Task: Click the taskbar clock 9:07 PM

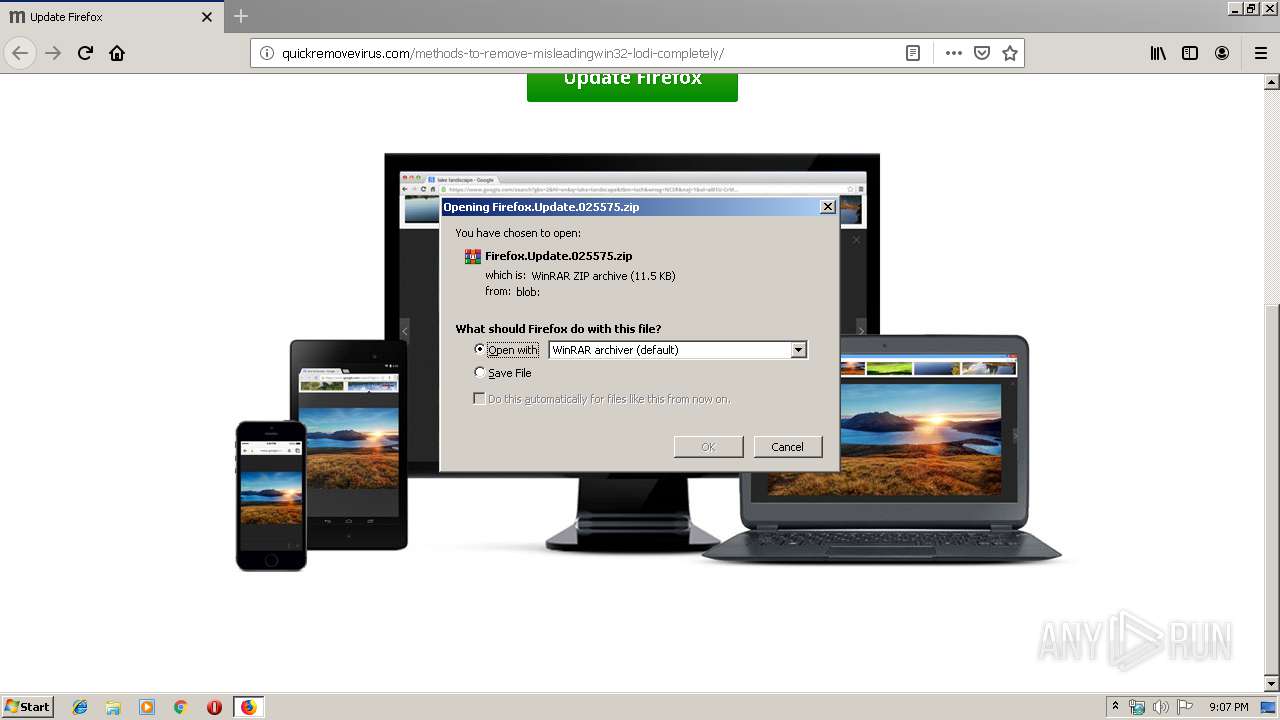Action: pyautogui.click(x=1228, y=707)
